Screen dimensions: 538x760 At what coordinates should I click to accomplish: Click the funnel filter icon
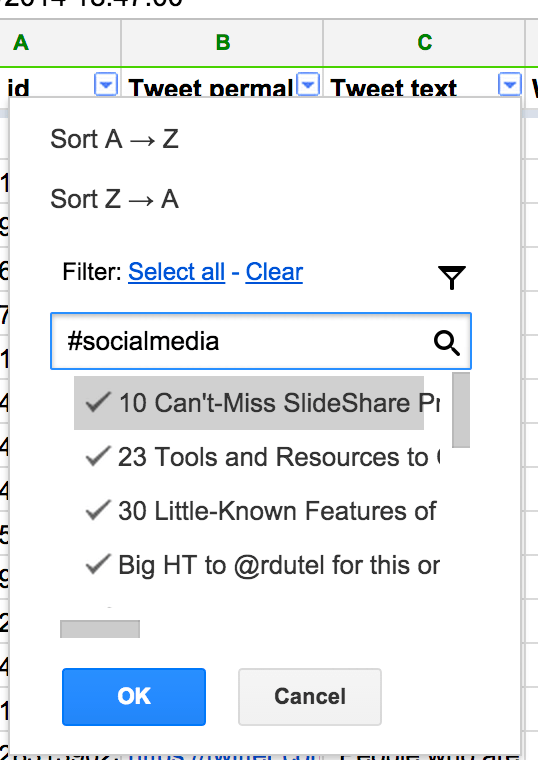tap(452, 277)
